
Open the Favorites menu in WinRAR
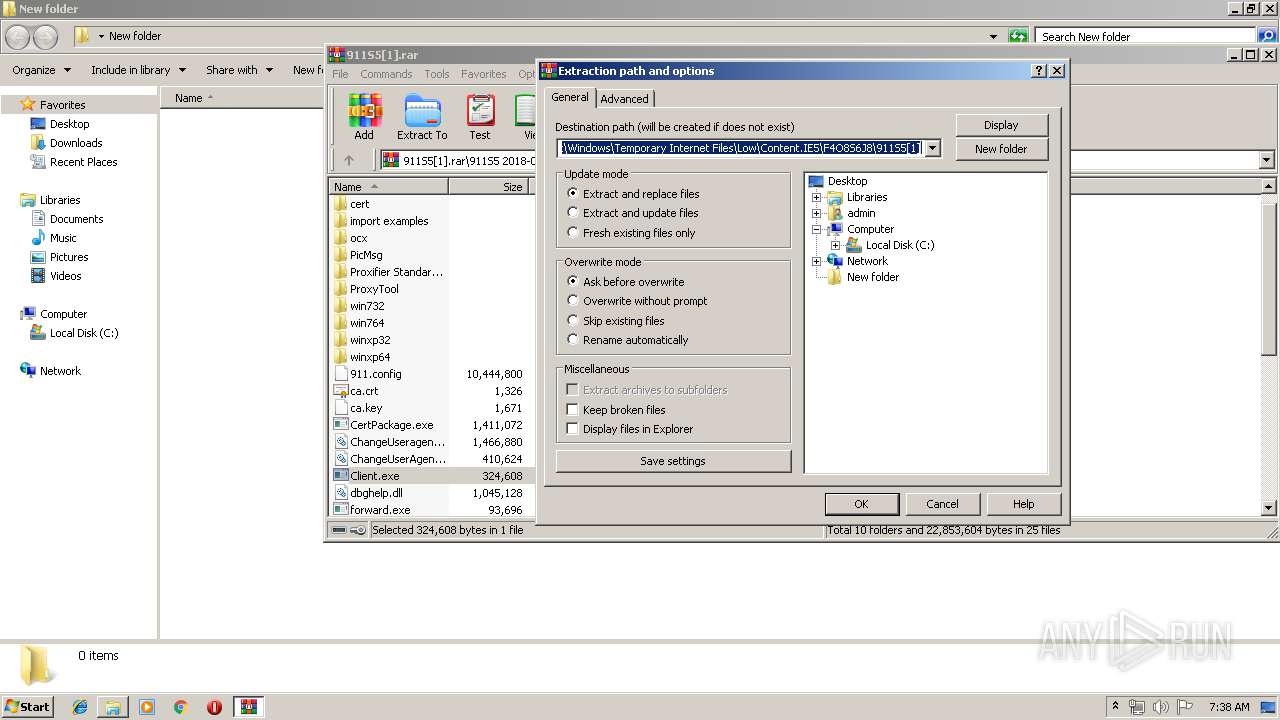[x=484, y=74]
